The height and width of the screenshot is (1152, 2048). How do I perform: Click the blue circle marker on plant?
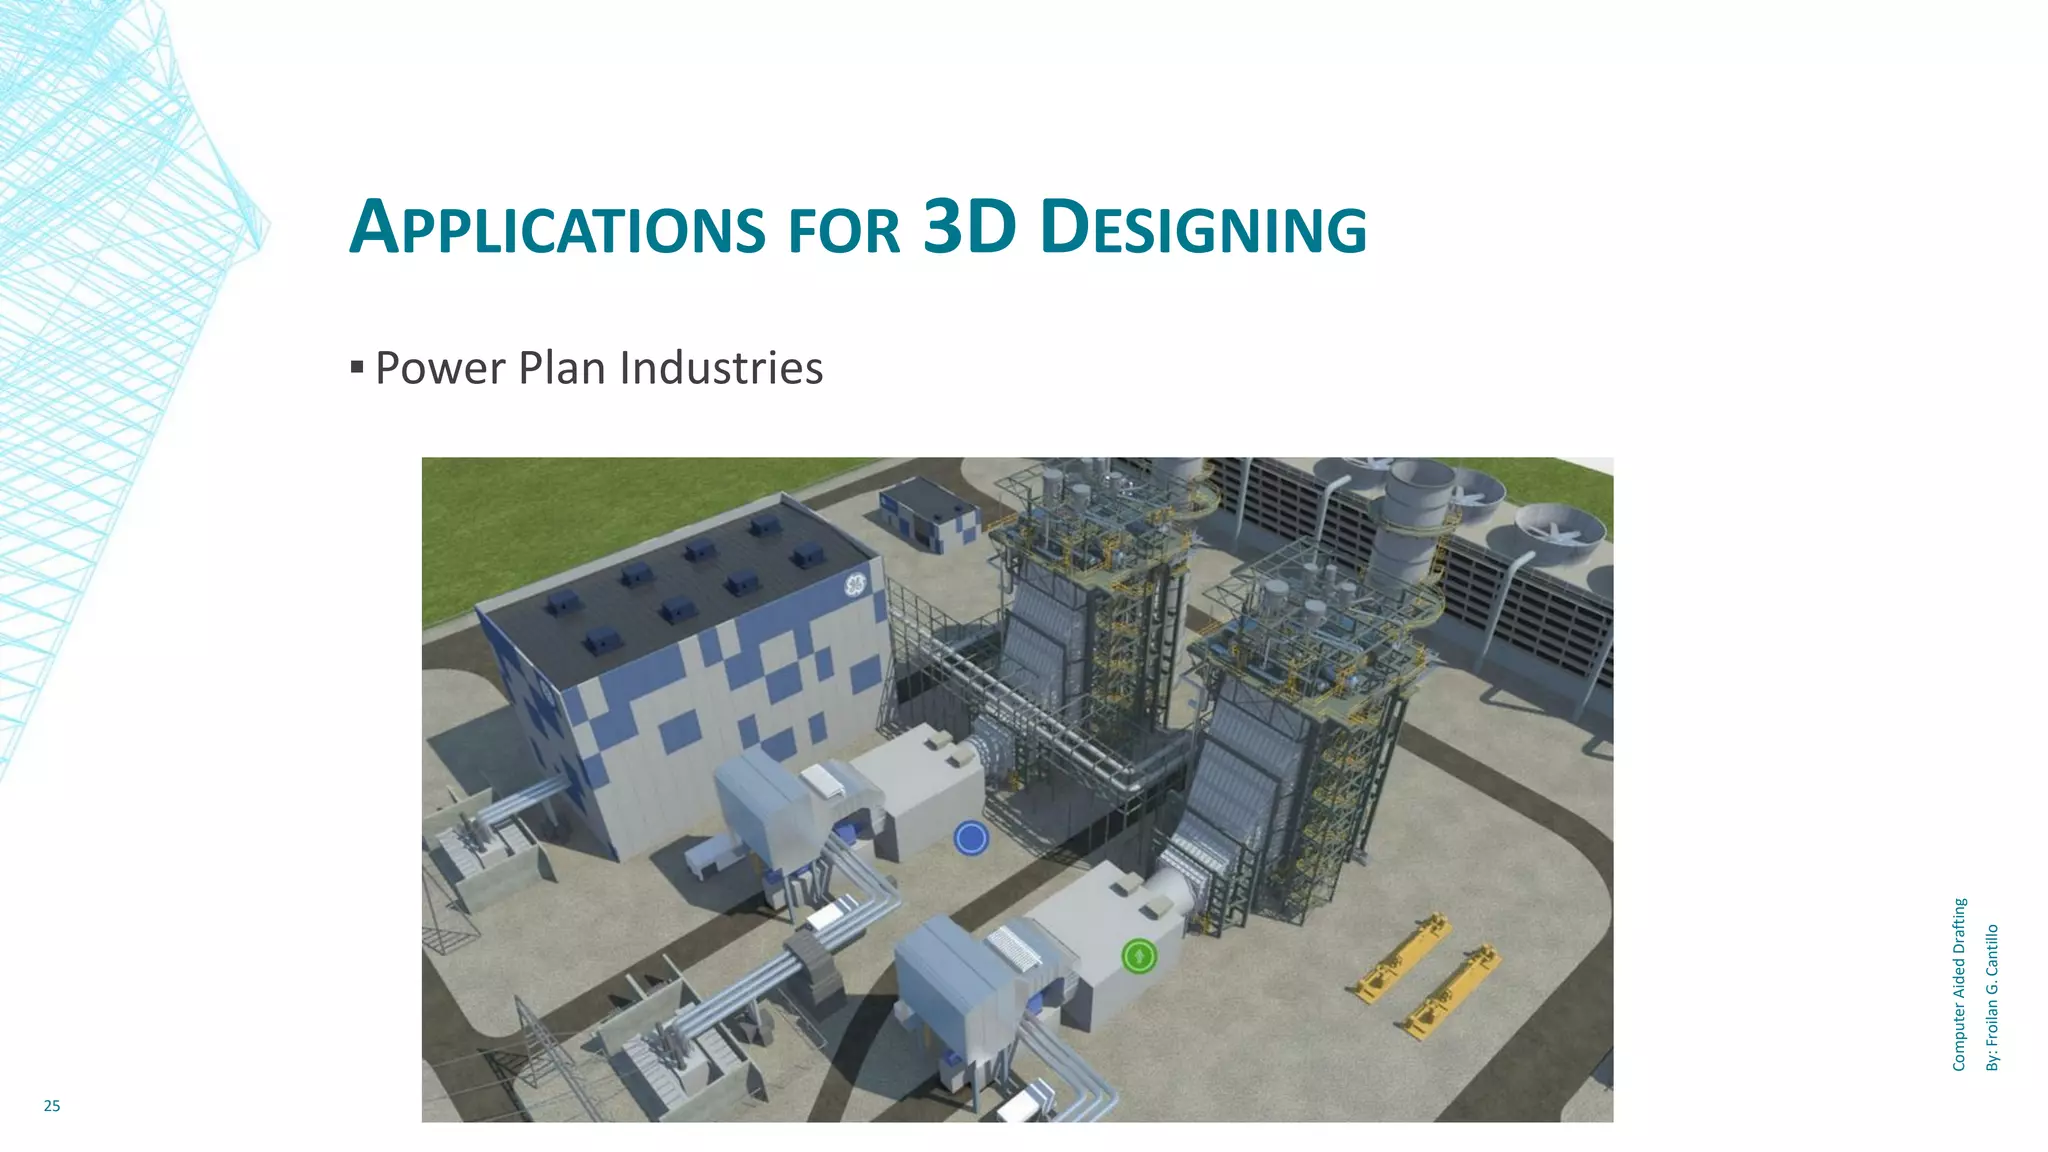point(971,838)
